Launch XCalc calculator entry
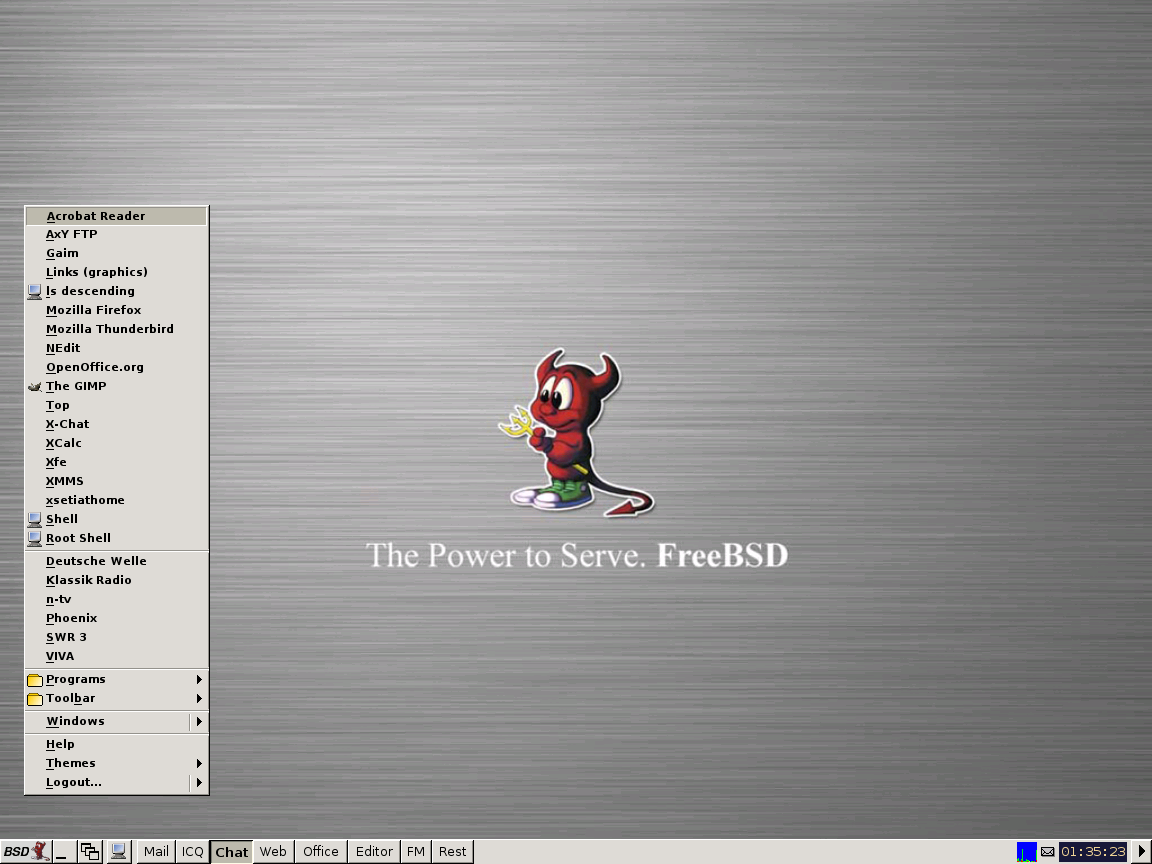The height and width of the screenshot is (864, 1152). coord(117,444)
